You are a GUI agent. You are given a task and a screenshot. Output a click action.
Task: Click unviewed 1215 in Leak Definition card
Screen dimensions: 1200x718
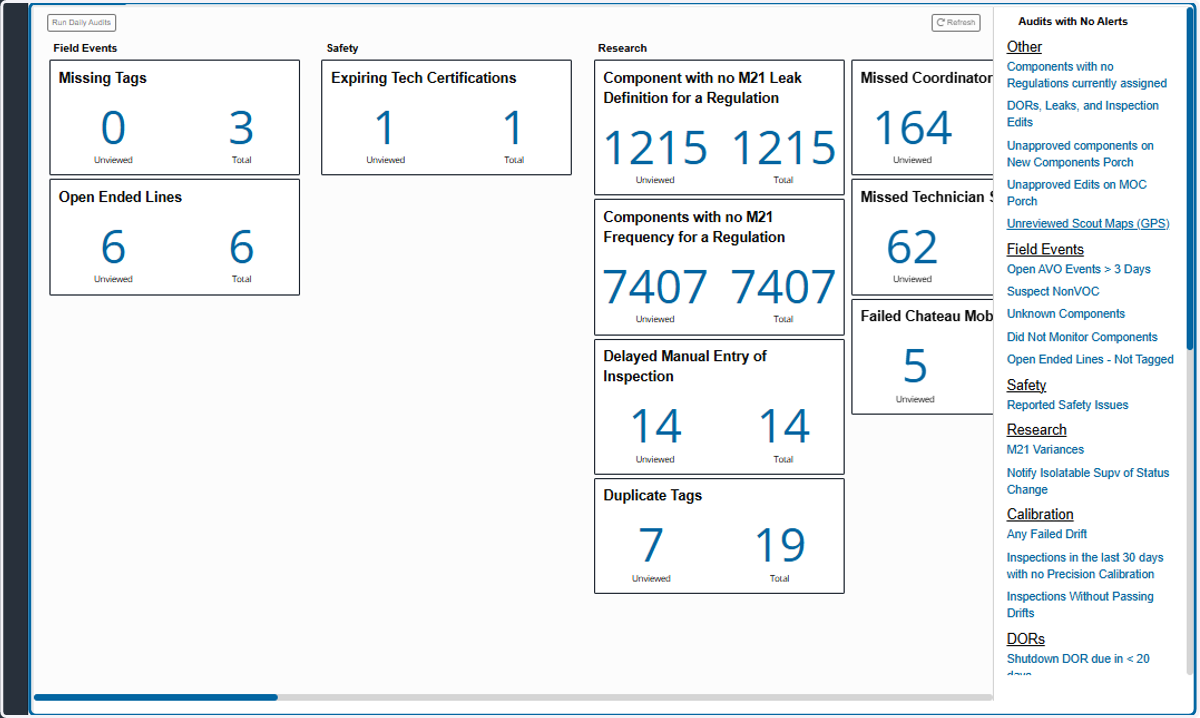point(655,148)
